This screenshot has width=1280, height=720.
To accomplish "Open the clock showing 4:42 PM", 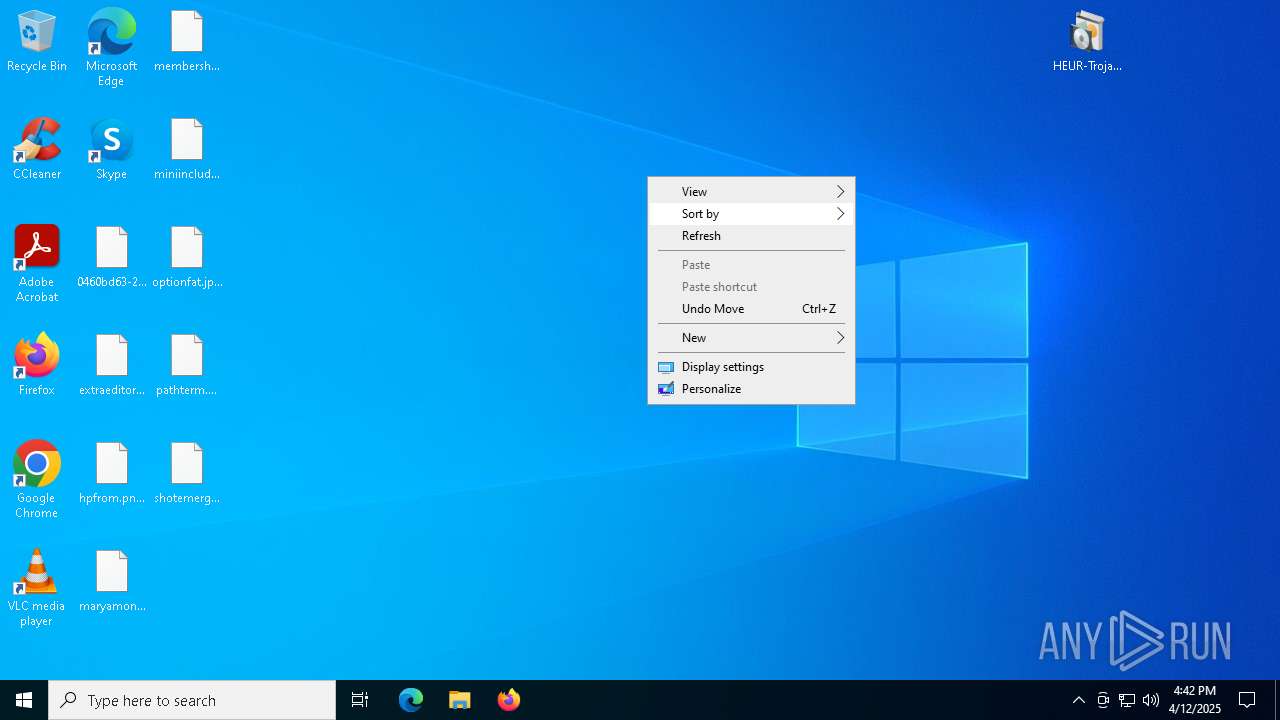I will [1195, 700].
